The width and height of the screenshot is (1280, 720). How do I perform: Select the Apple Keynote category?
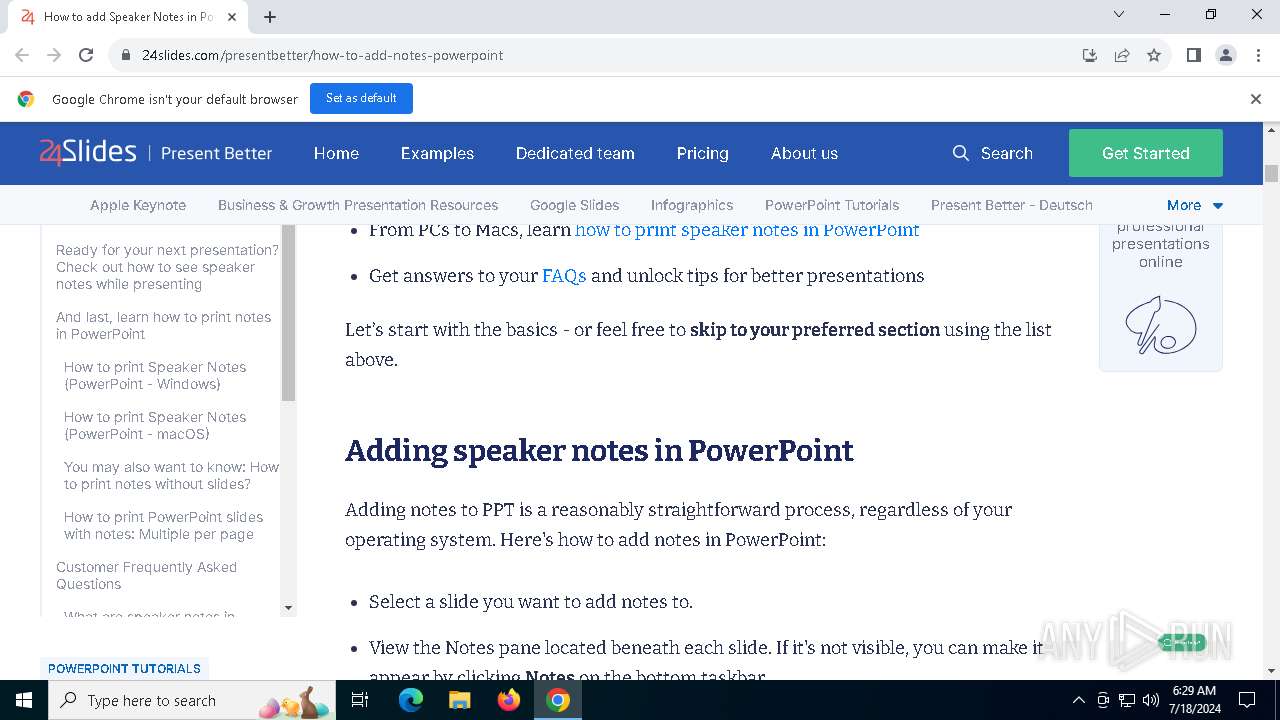coord(138,205)
